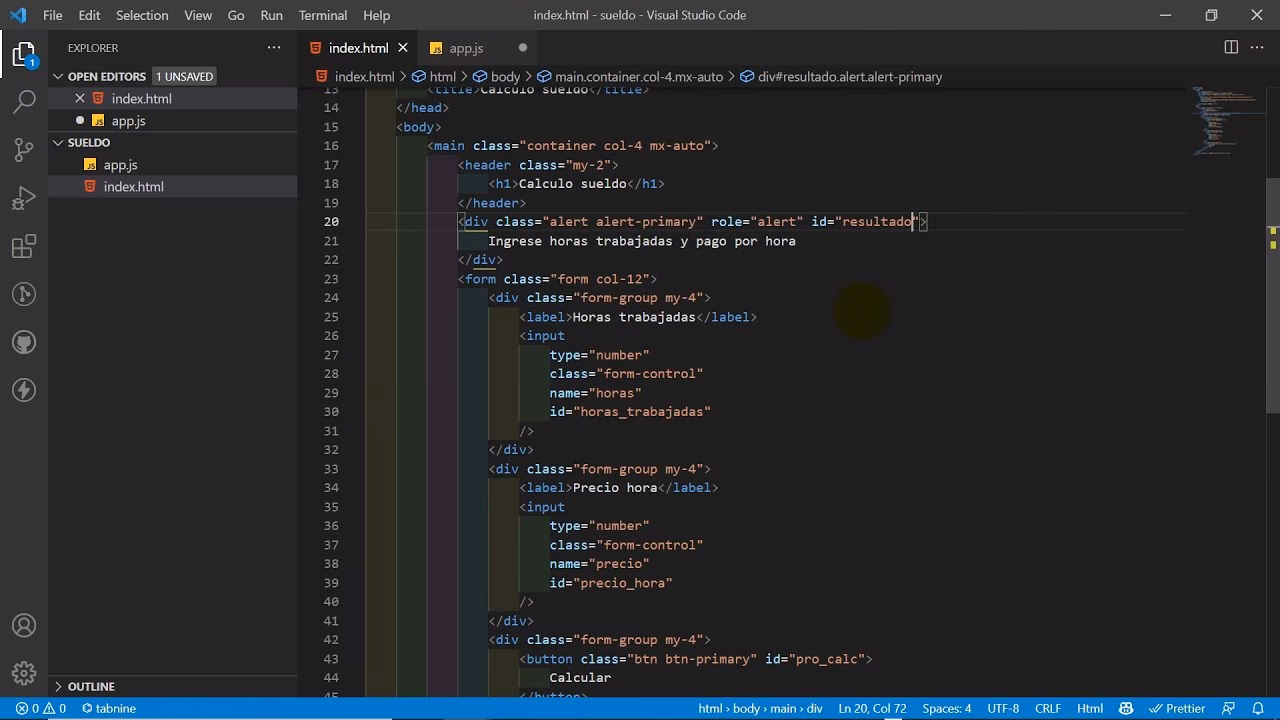Screen dimensions: 1280x720
Task: Open the Accounts icon in activity bar
Action: (x=24, y=626)
